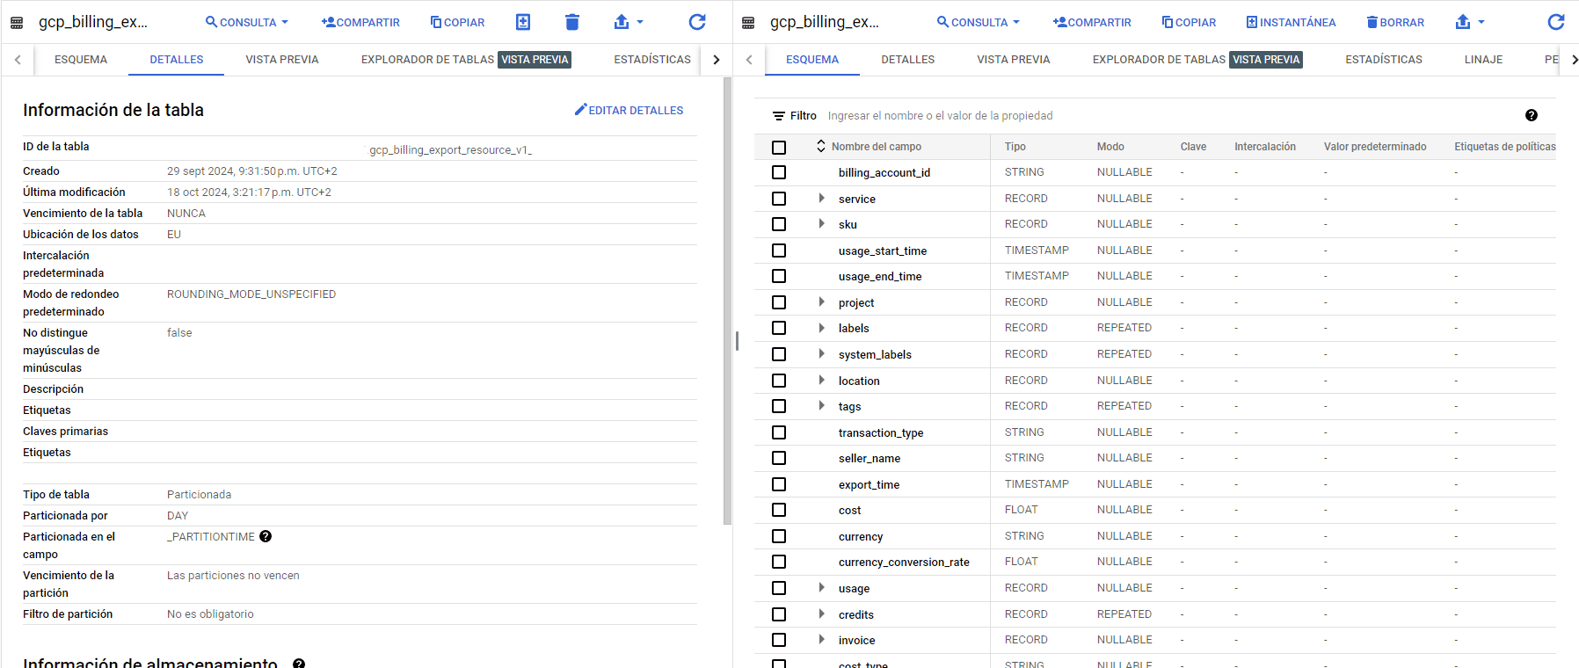
Task: Click the BORRAR button
Action: (x=1395, y=22)
